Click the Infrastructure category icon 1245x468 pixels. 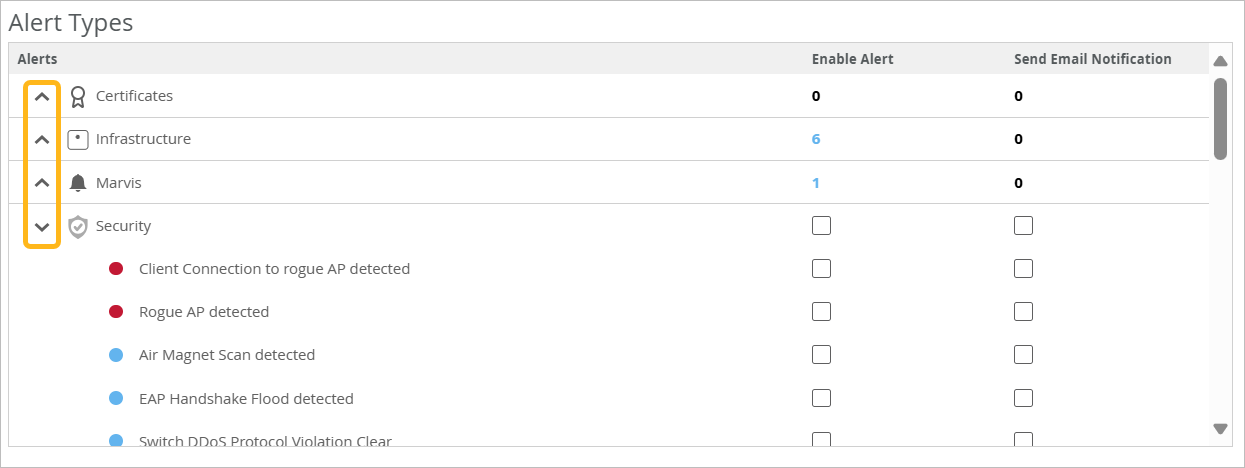pos(78,140)
